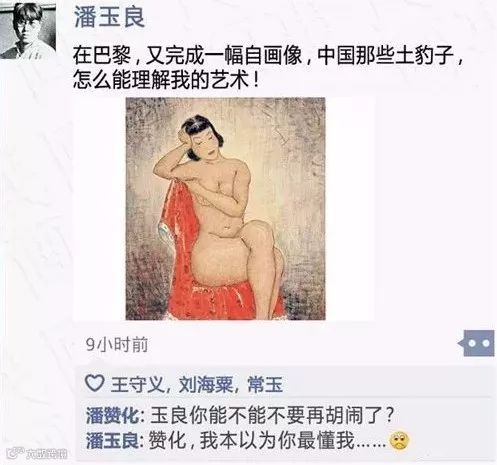Click the sad emoji in the reply
Screen dimensions: 497x465
point(399,441)
